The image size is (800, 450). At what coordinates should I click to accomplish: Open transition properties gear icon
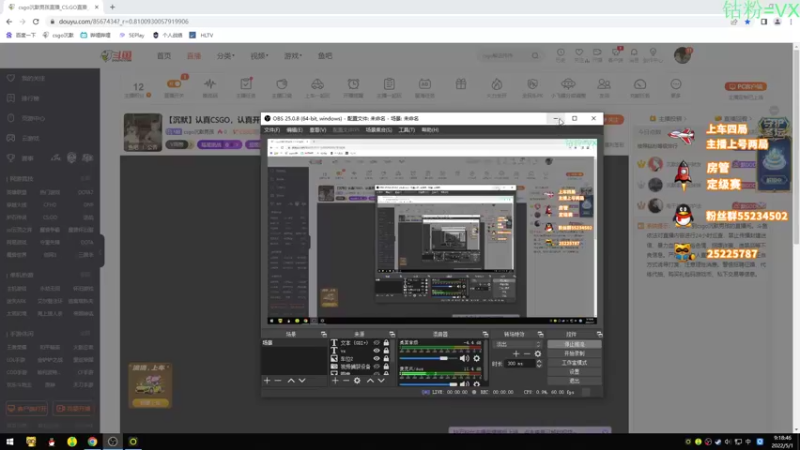point(538,354)
